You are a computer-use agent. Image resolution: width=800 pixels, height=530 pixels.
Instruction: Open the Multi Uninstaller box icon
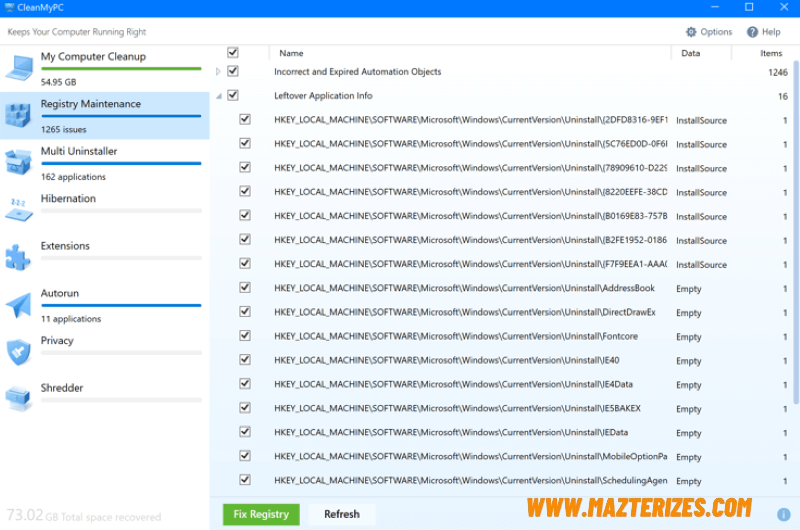tap(18, 162)
